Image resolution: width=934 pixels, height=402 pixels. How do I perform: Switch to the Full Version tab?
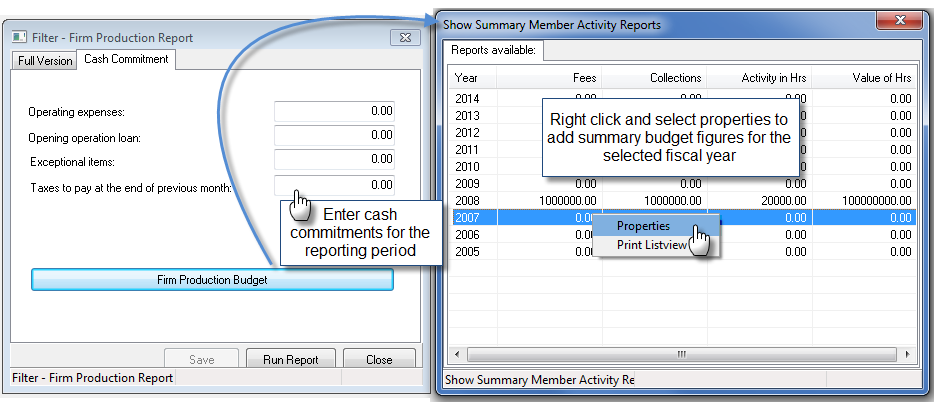(x=45, y=61)
